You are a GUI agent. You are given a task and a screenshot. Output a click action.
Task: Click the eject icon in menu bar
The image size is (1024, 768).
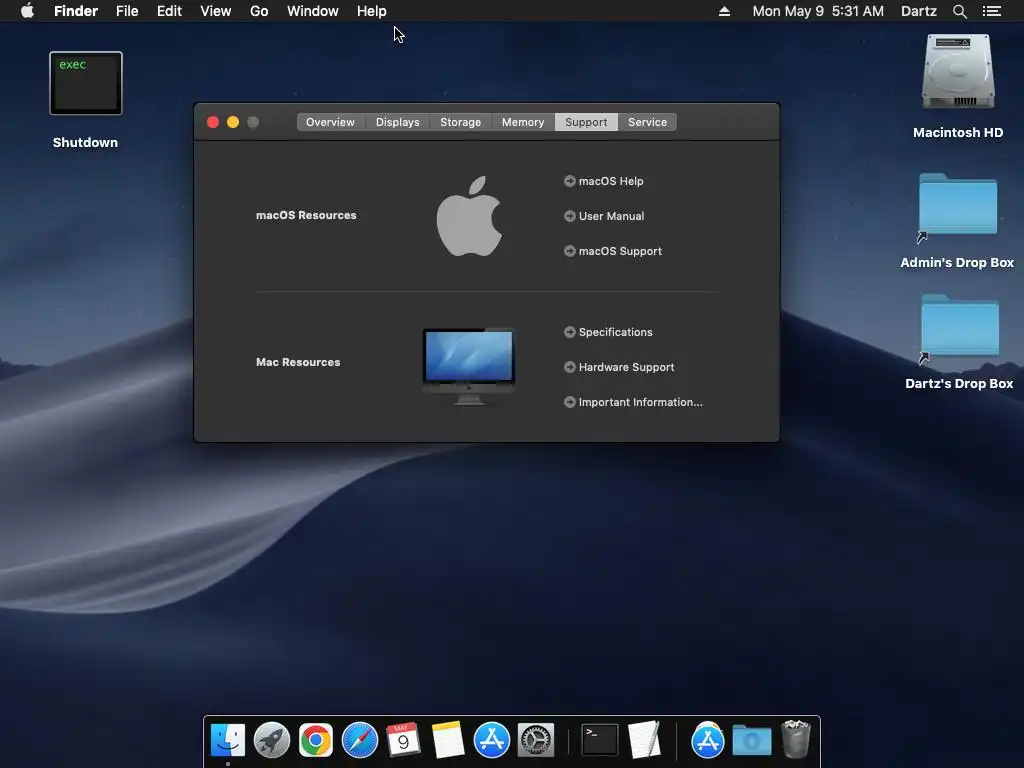pos(724,11)
